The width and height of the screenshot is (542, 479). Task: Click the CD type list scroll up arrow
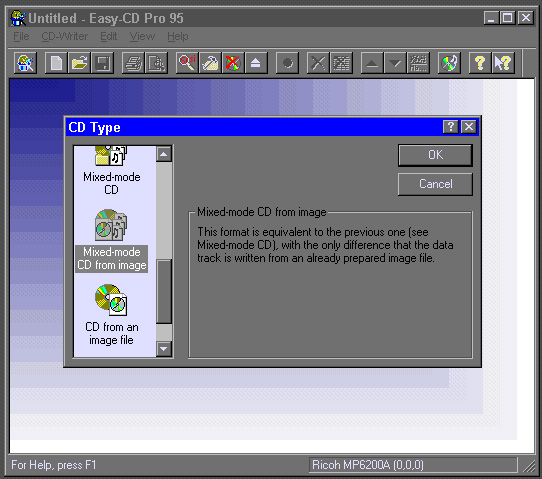tap(164, 154)
